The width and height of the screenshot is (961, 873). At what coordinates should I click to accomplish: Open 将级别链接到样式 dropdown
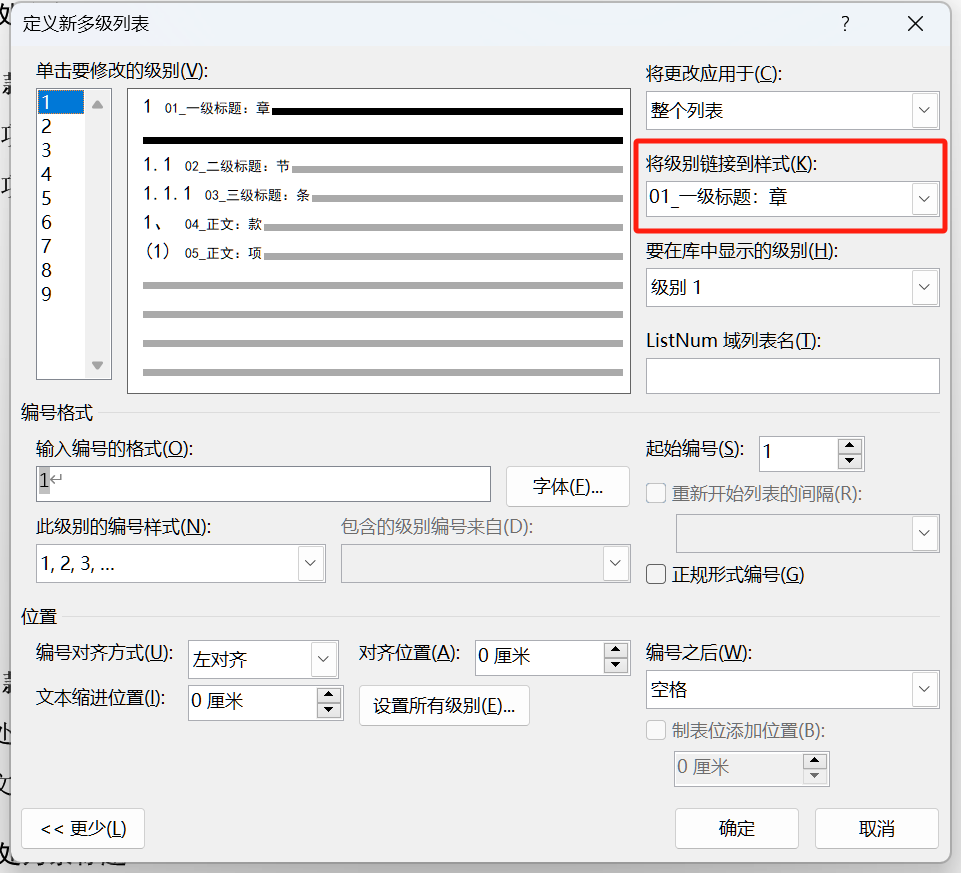click(x=924, y=198)
